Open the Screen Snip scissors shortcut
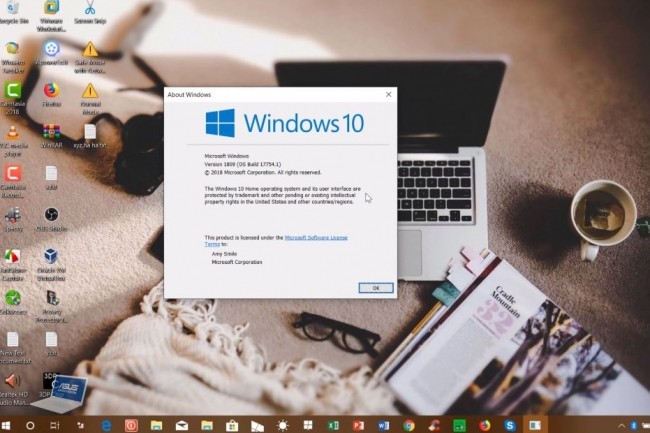This screenshot has width=650, height=433. click(x=90, y=12)
